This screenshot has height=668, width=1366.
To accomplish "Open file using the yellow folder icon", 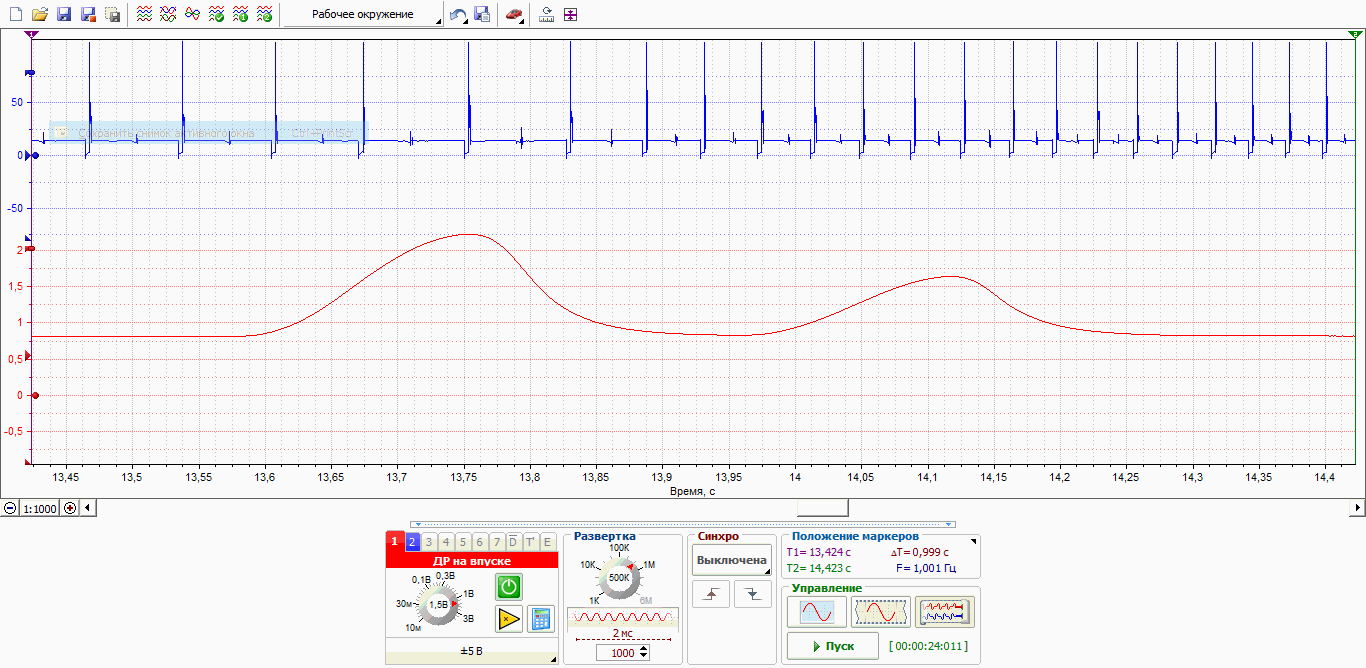I will [40, 14].
